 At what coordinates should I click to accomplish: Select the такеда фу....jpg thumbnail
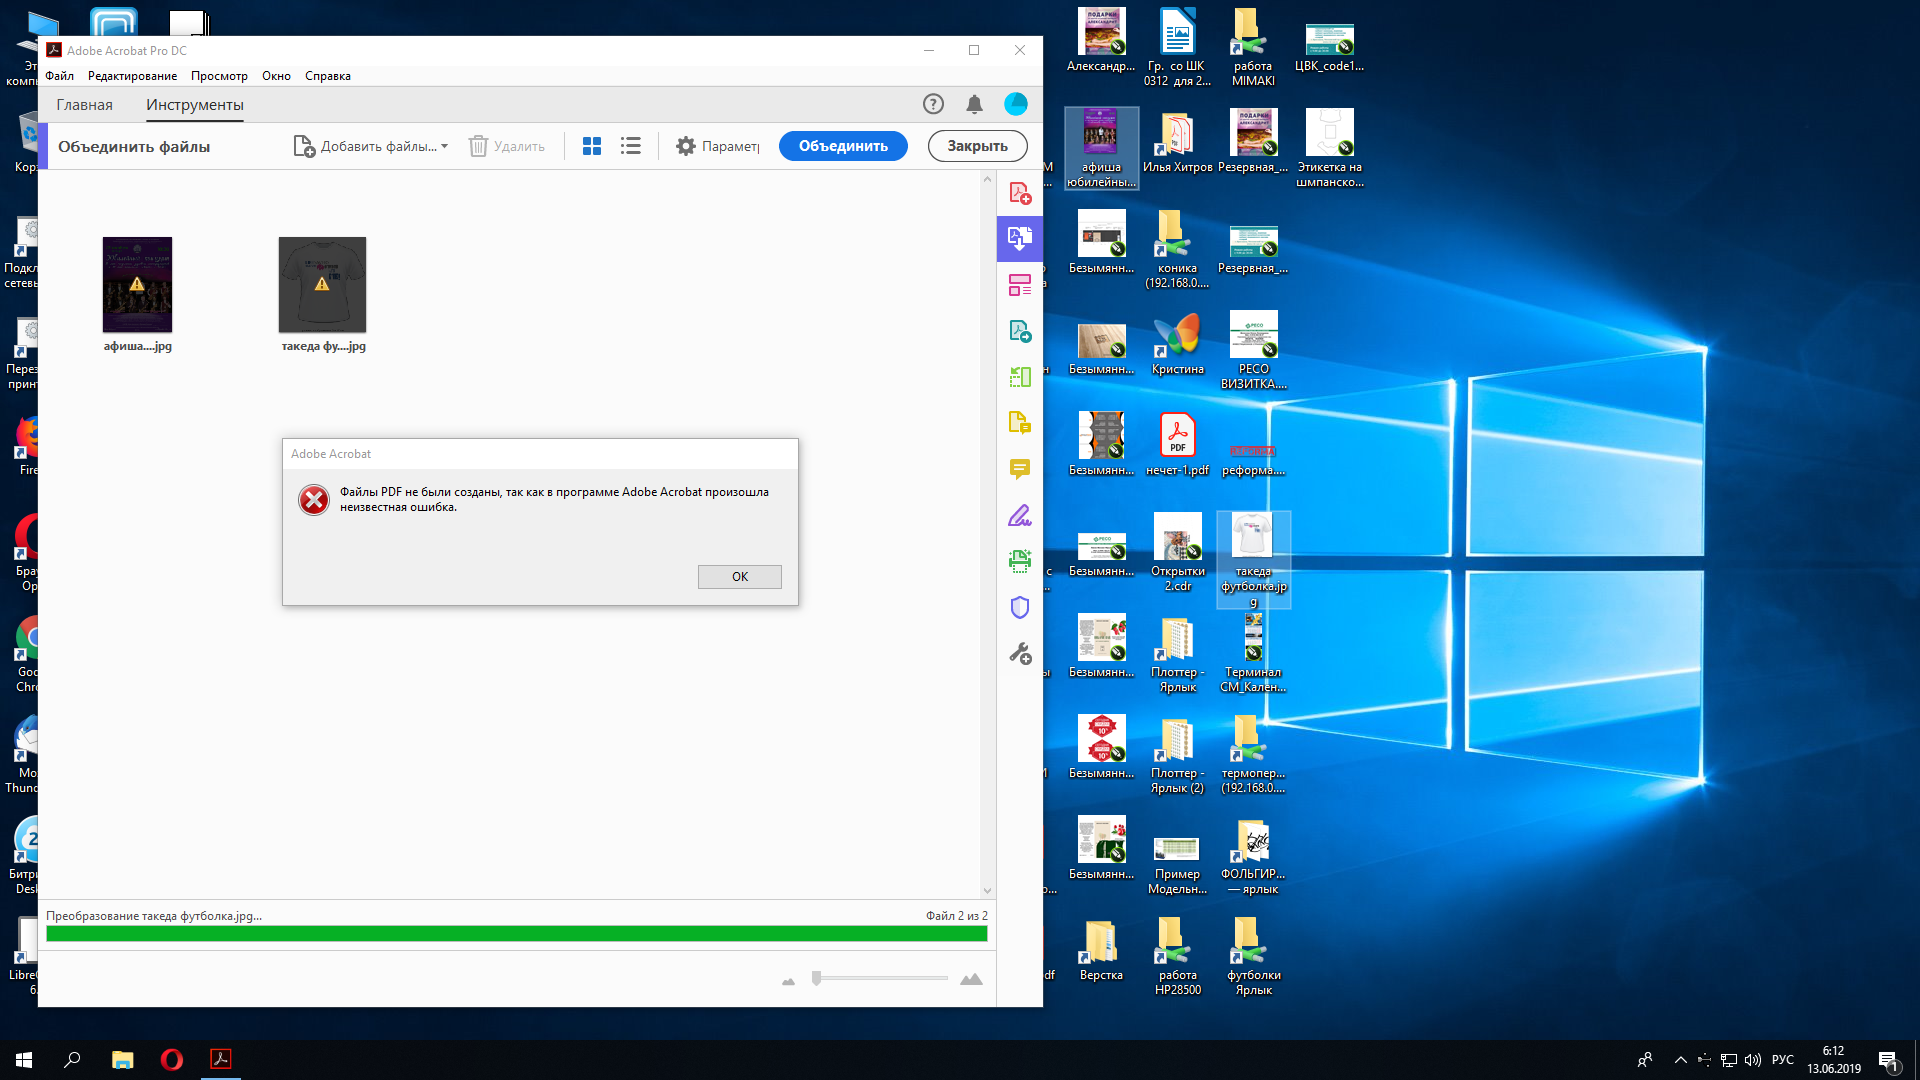click(x=322, y=285)
